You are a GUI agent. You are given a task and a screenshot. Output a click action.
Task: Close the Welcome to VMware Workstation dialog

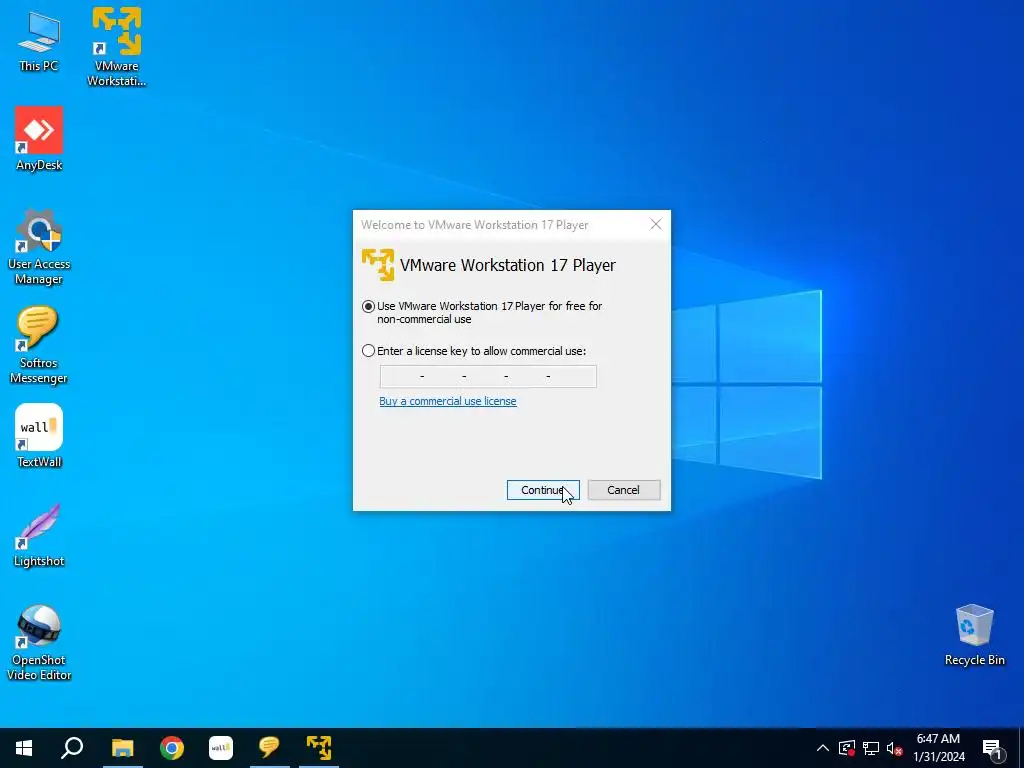[656, 225]
